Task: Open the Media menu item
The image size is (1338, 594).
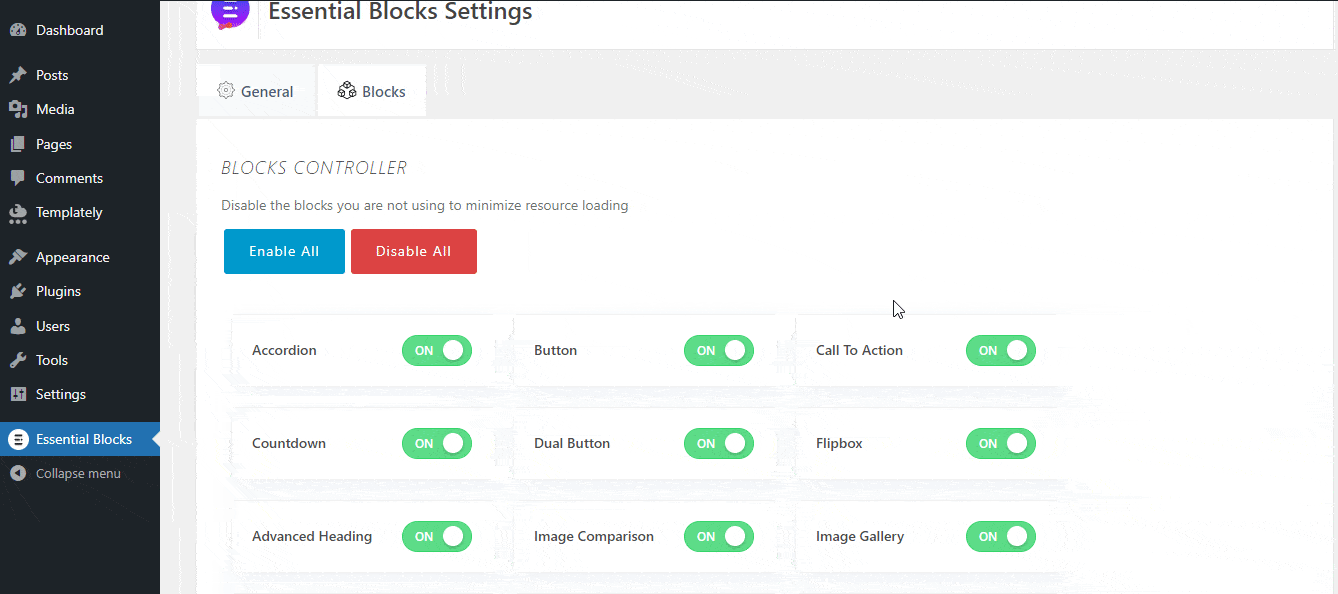Action: click(80, 109)
